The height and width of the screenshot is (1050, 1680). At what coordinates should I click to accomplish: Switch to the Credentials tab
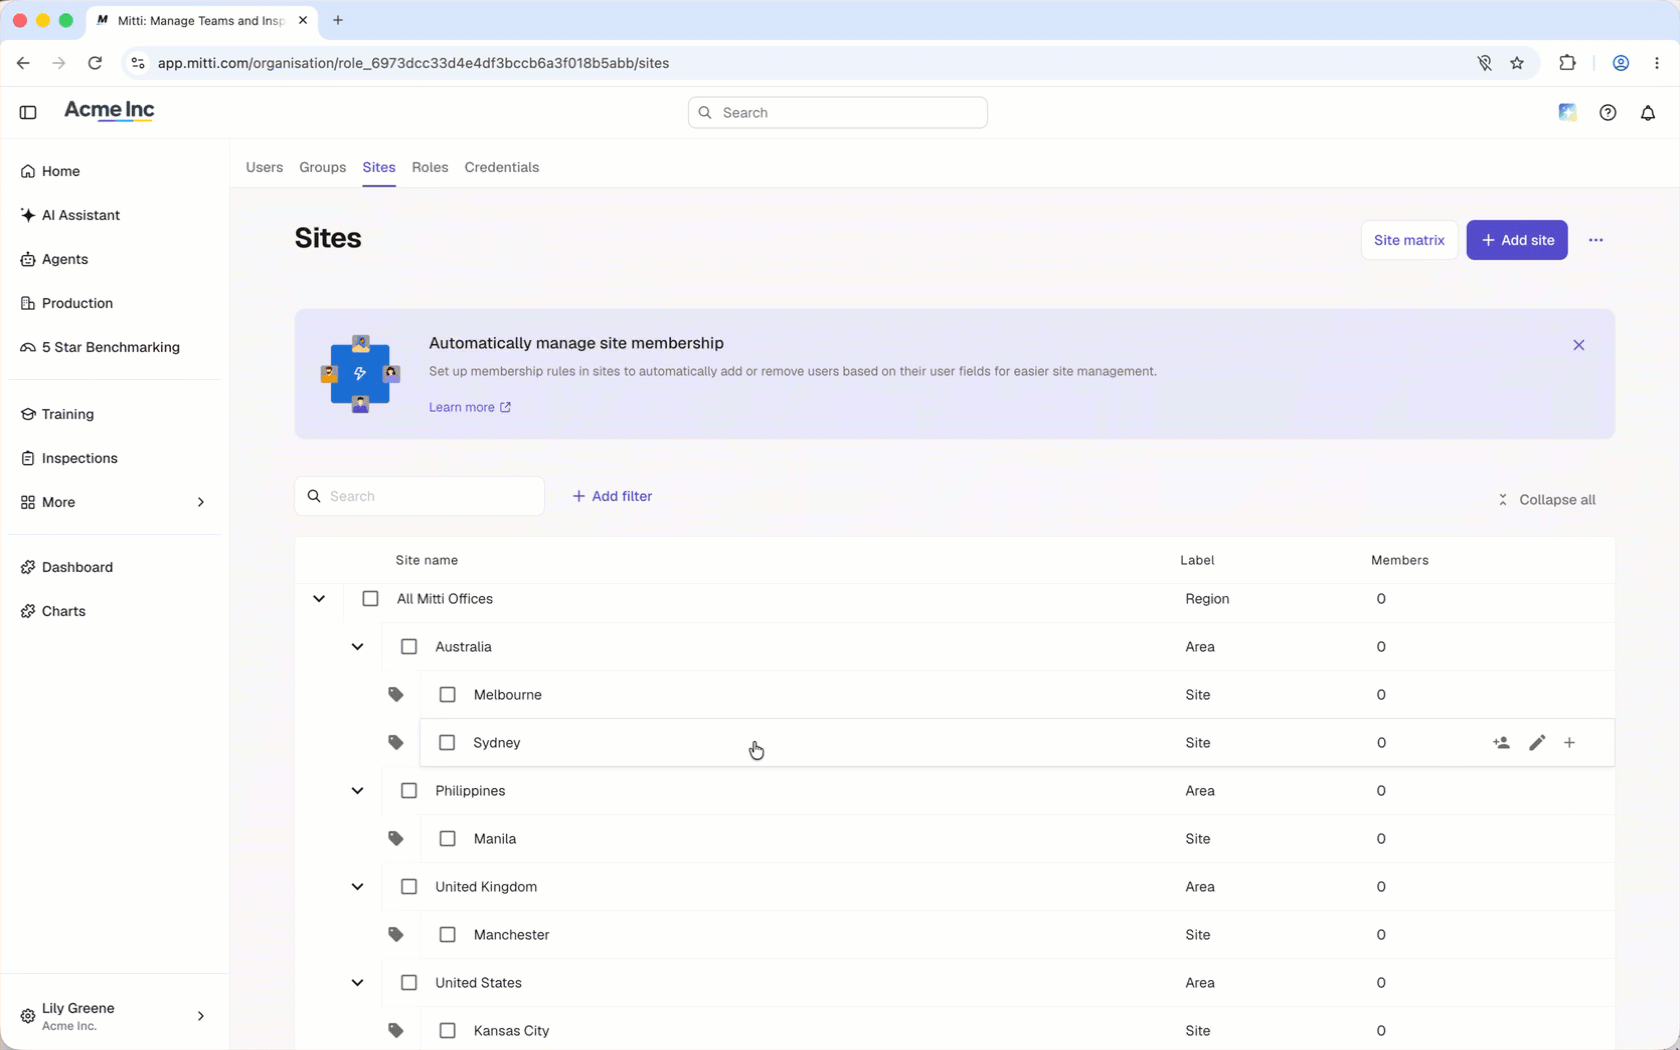coord(502,167)
